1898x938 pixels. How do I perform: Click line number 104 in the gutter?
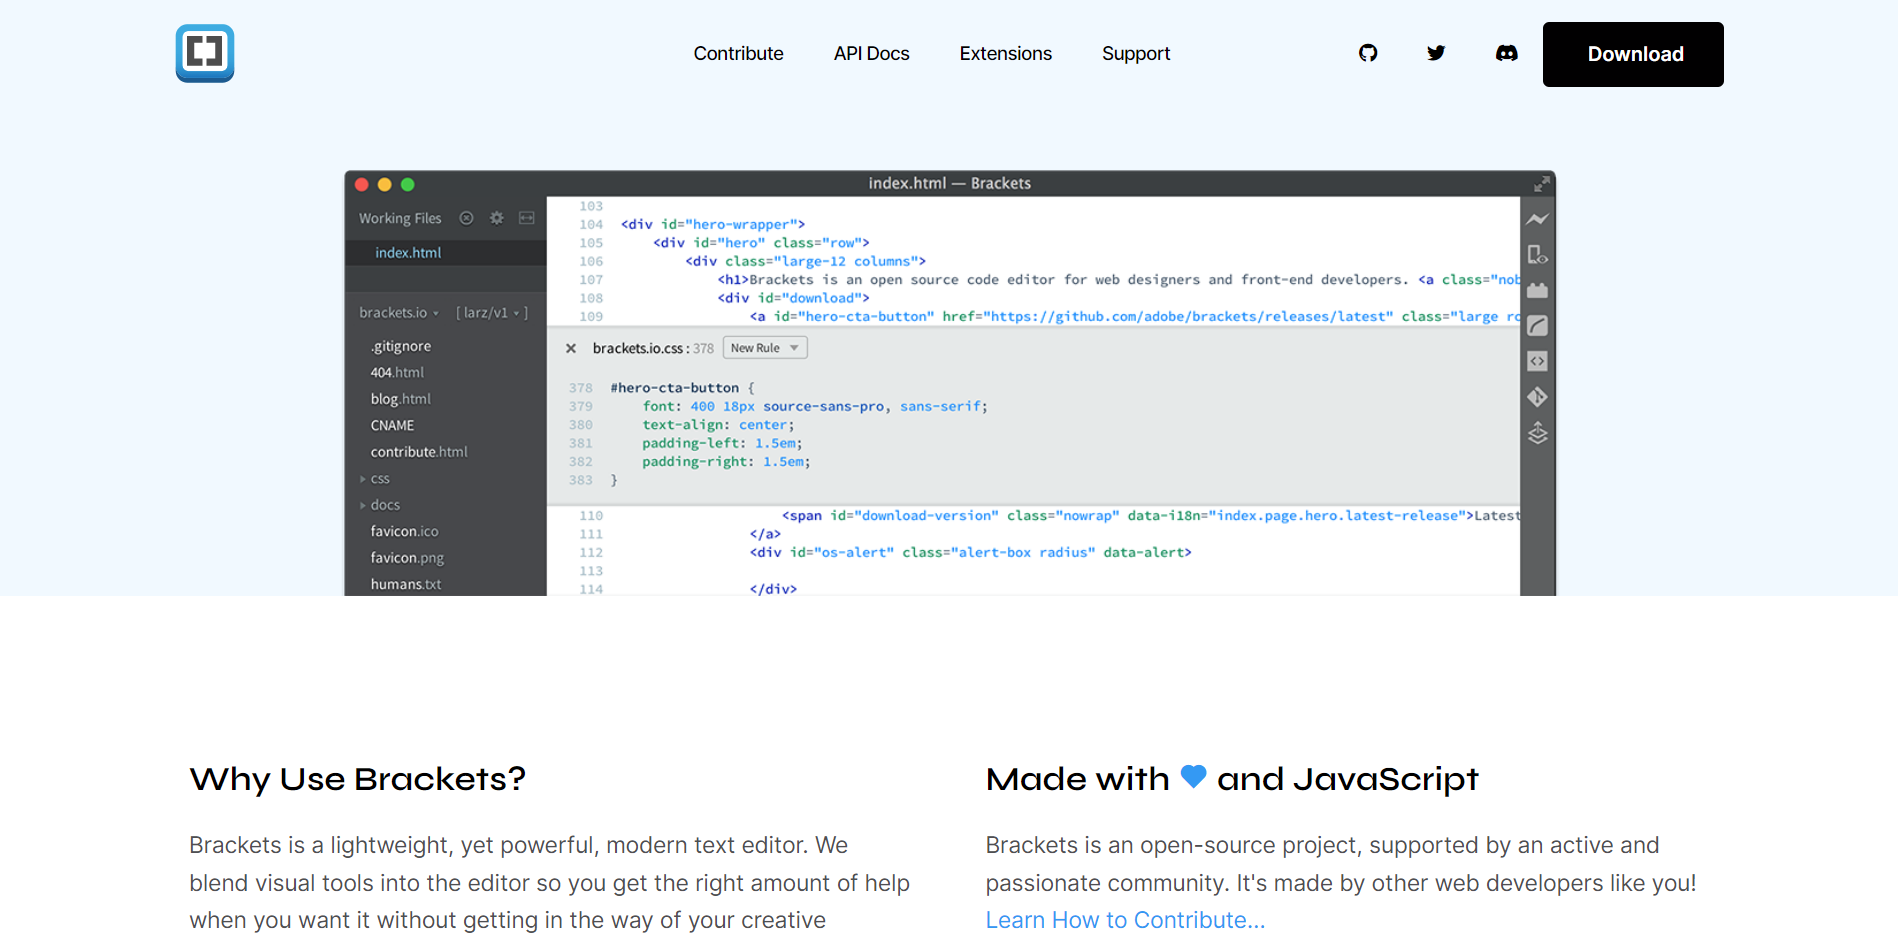[591, 225]
